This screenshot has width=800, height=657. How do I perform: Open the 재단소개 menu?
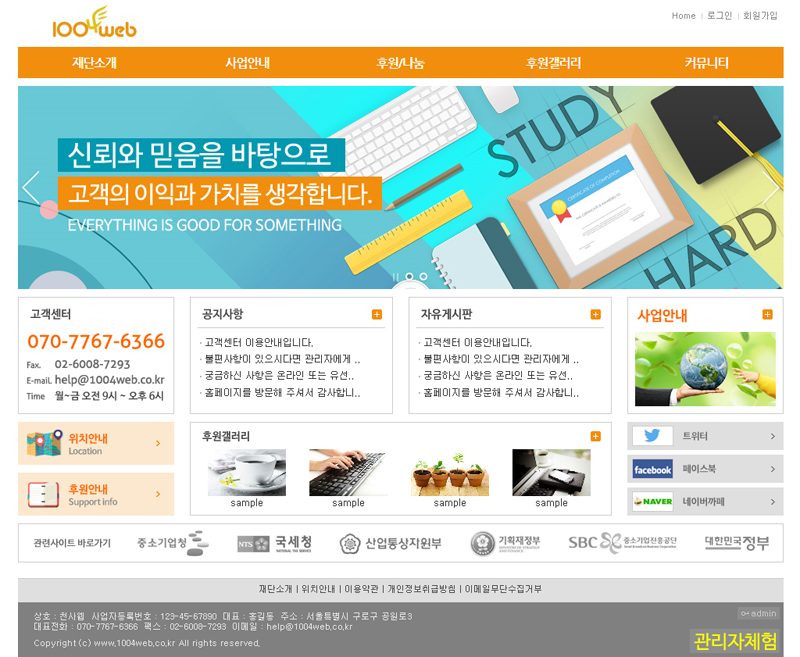(94, 62)
